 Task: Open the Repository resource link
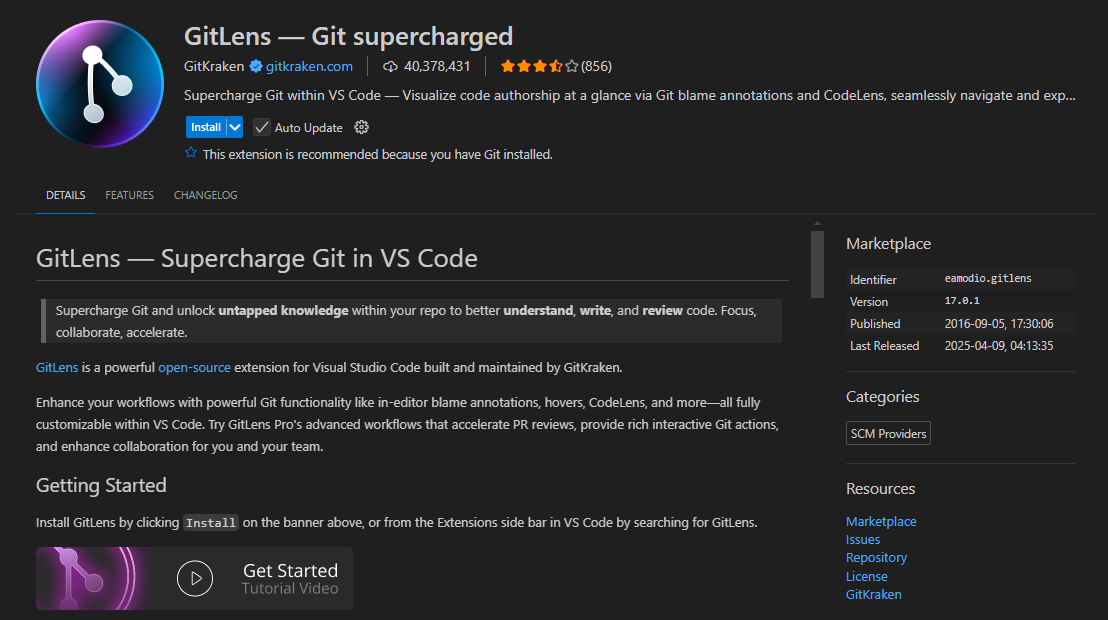876,558
